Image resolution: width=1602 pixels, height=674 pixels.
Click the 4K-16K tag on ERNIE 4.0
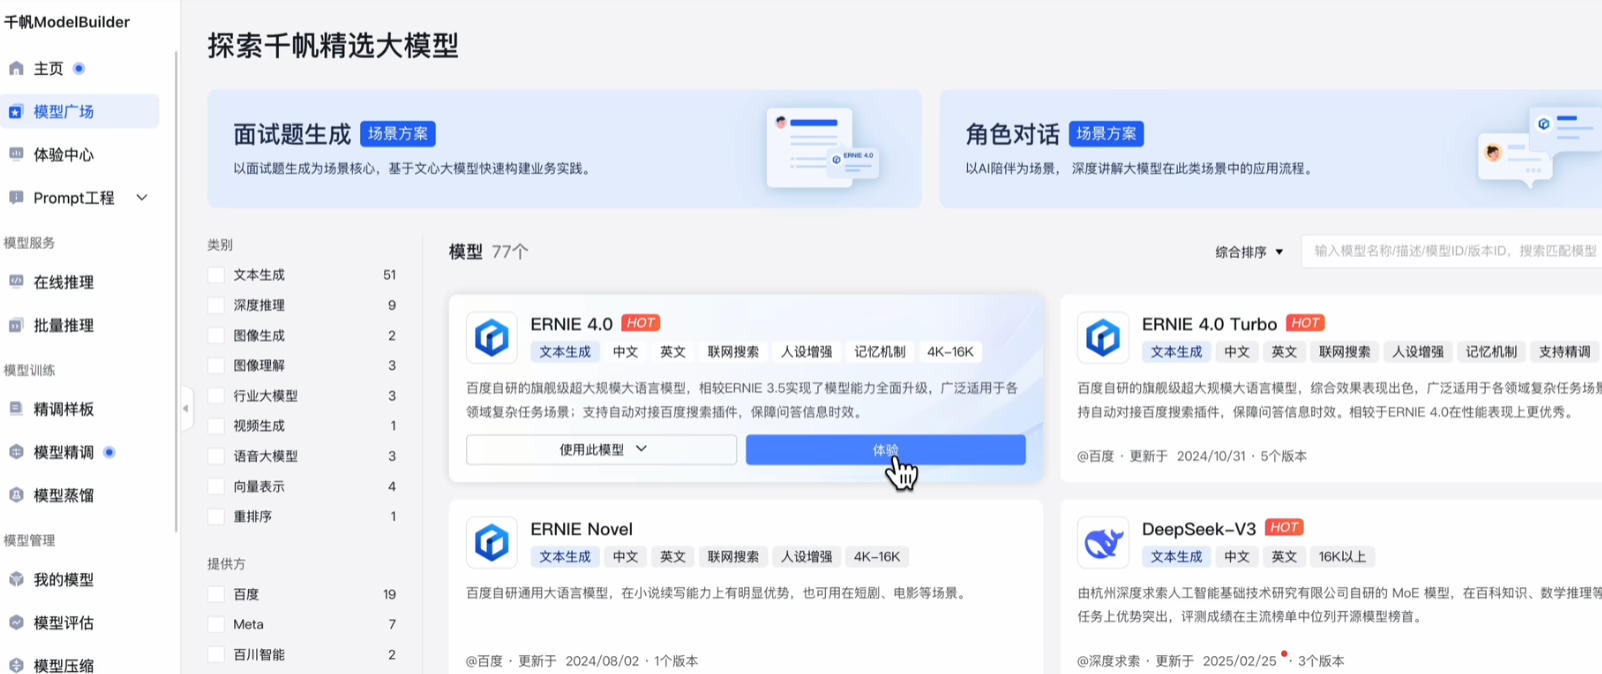click(950, 352)
